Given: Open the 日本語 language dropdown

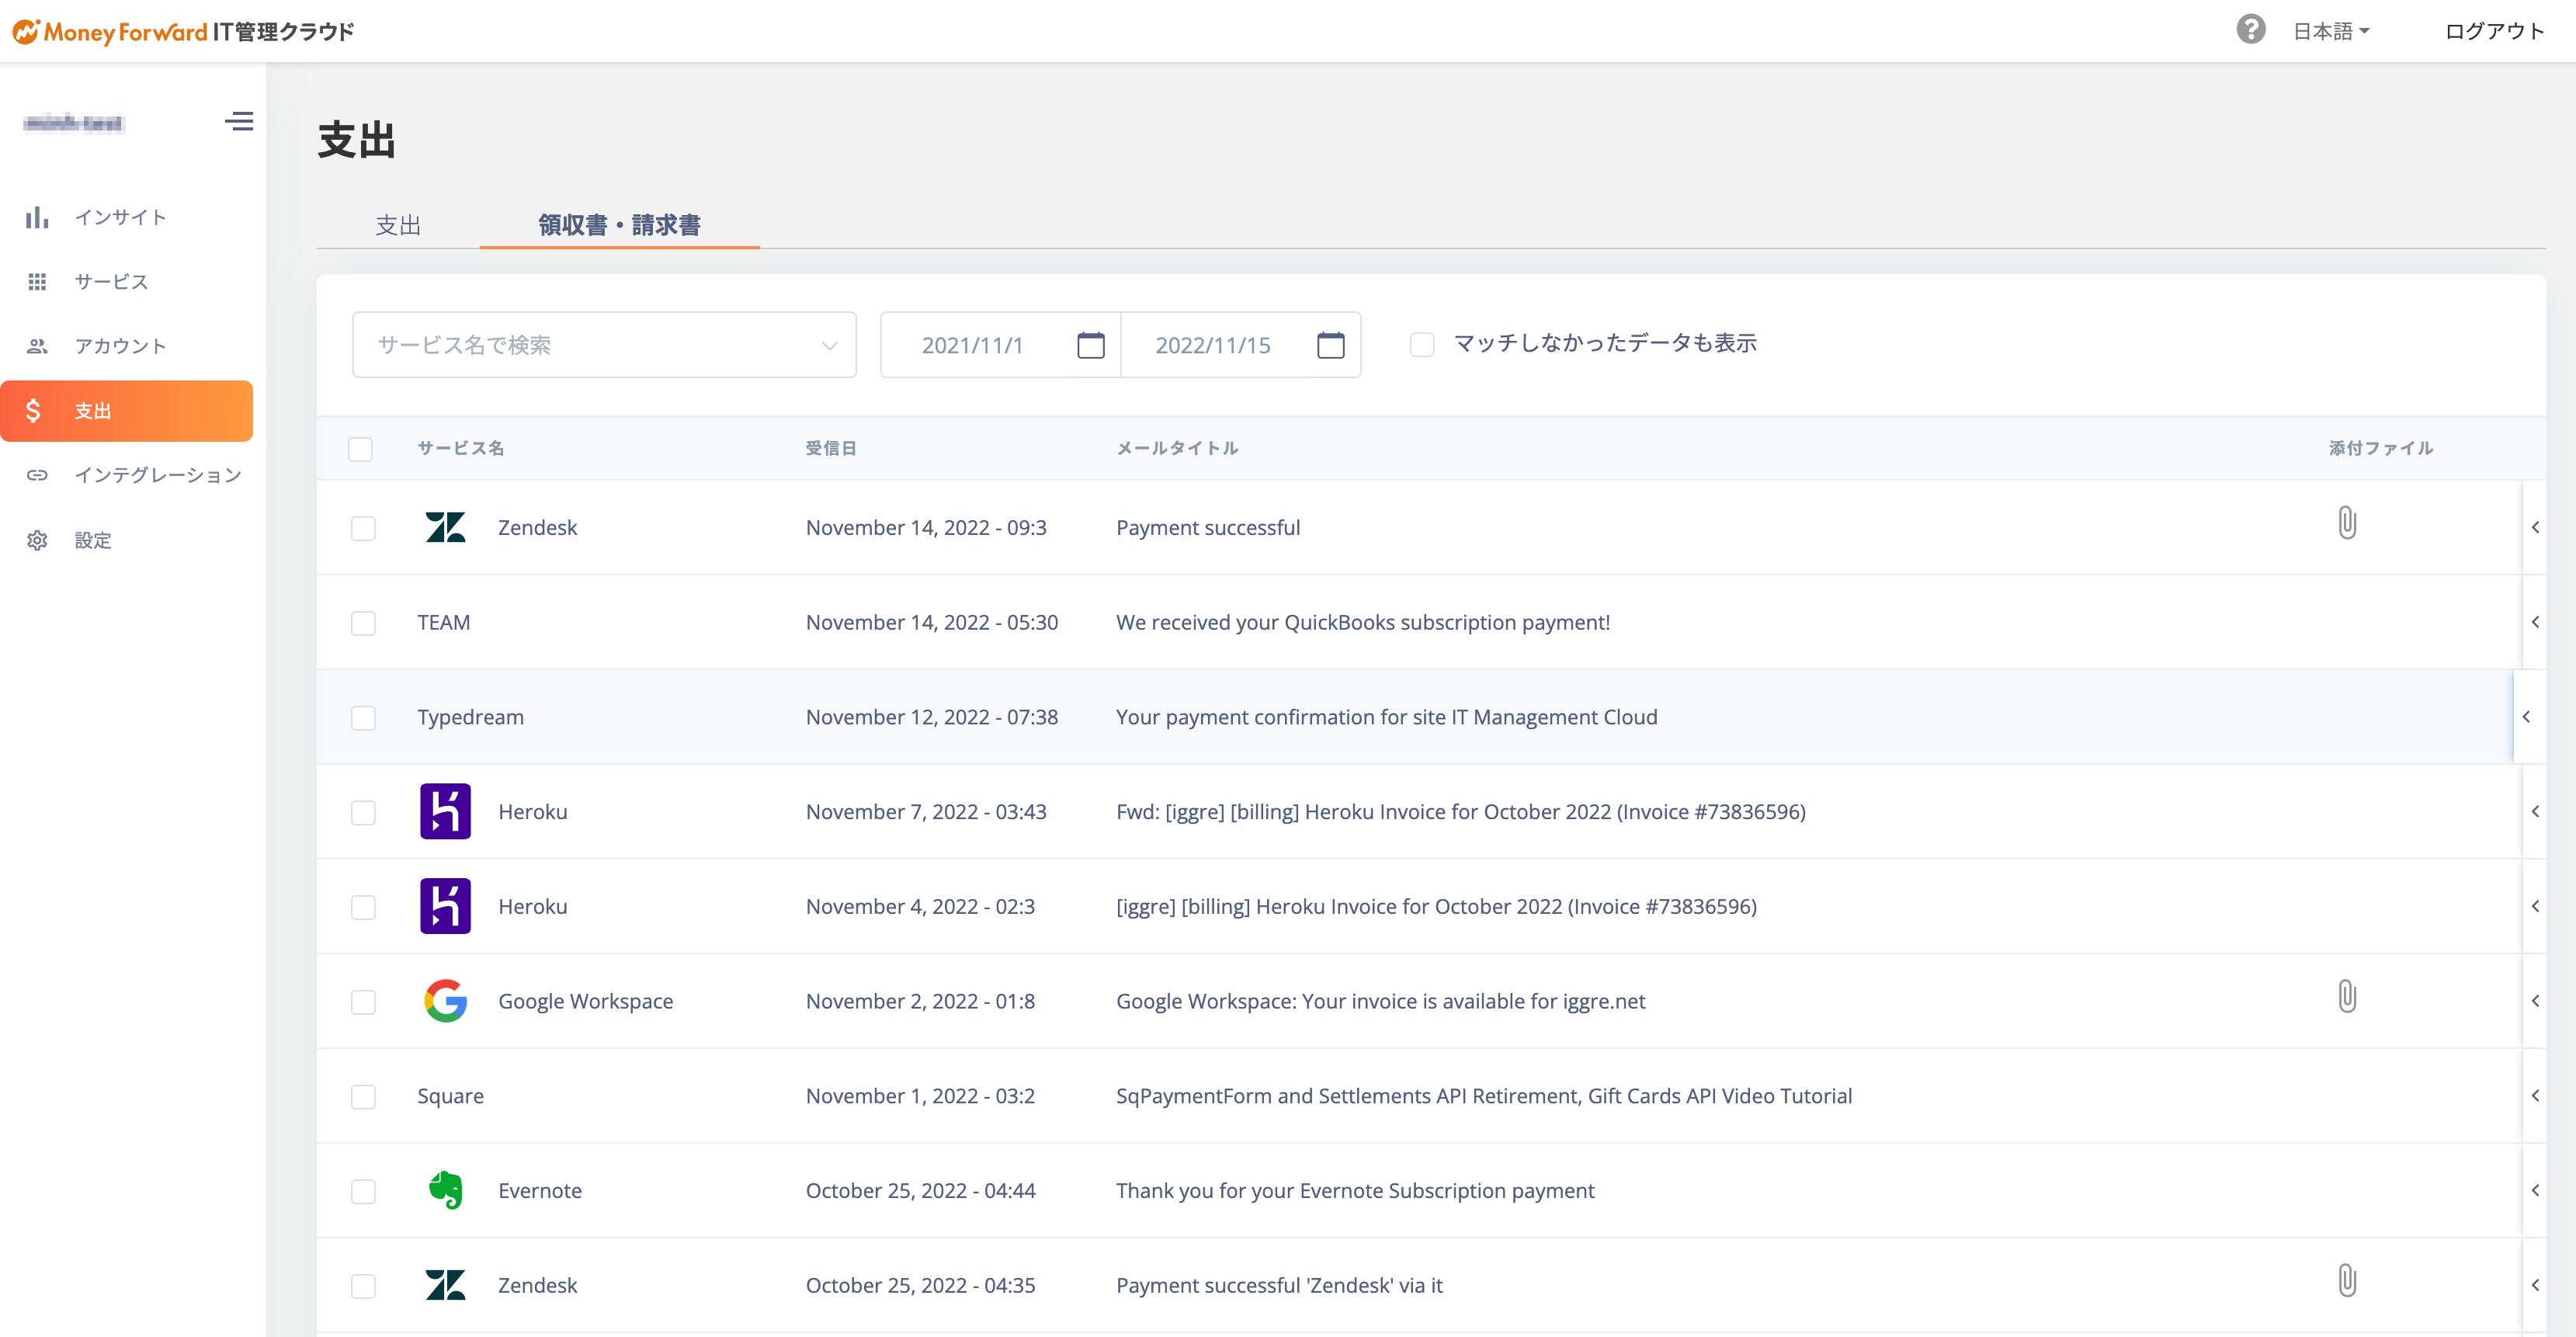Looking at the screenshot, I should [2331, 31].
